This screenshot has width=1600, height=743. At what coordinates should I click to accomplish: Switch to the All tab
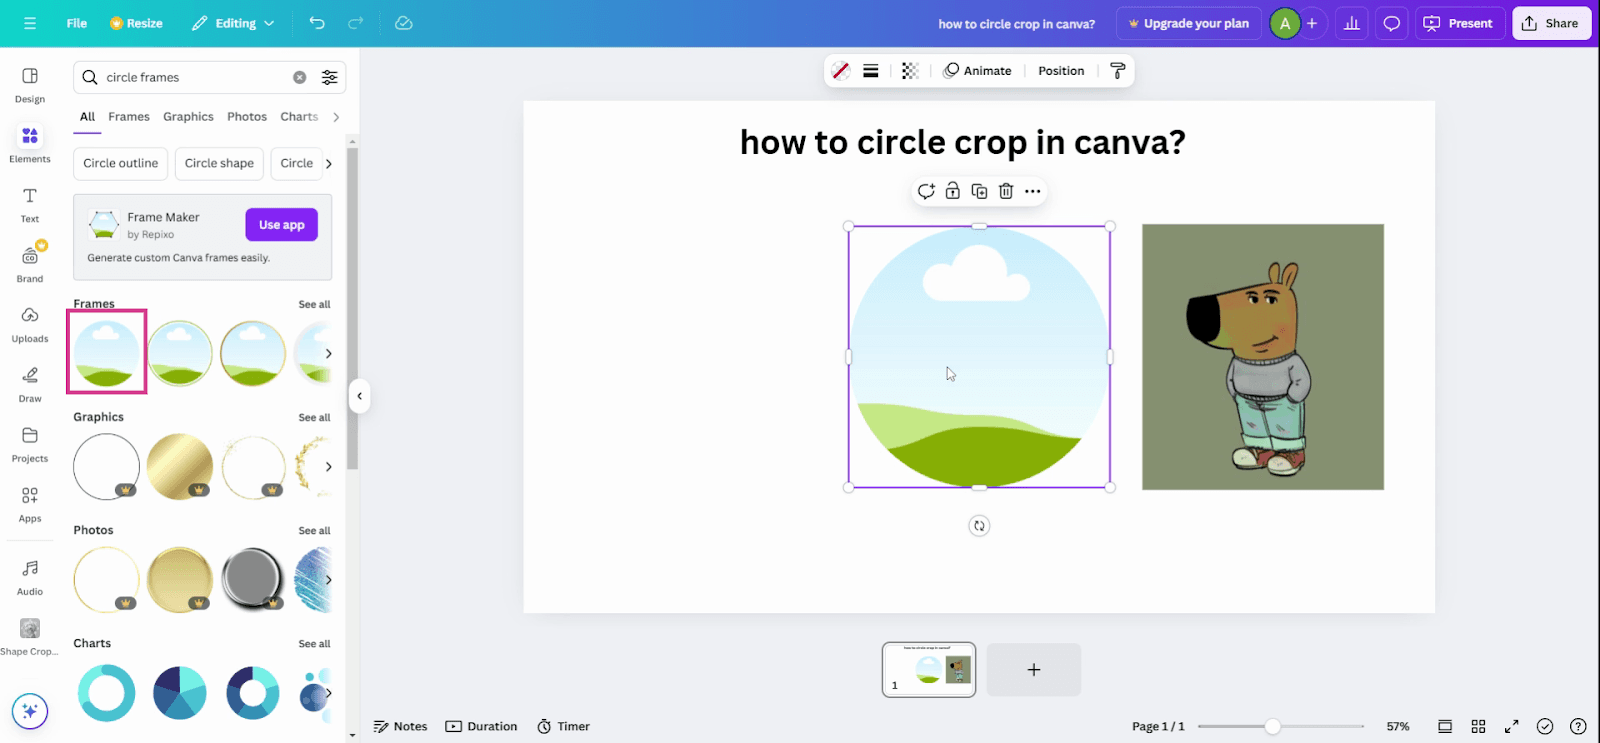point(87,117)
